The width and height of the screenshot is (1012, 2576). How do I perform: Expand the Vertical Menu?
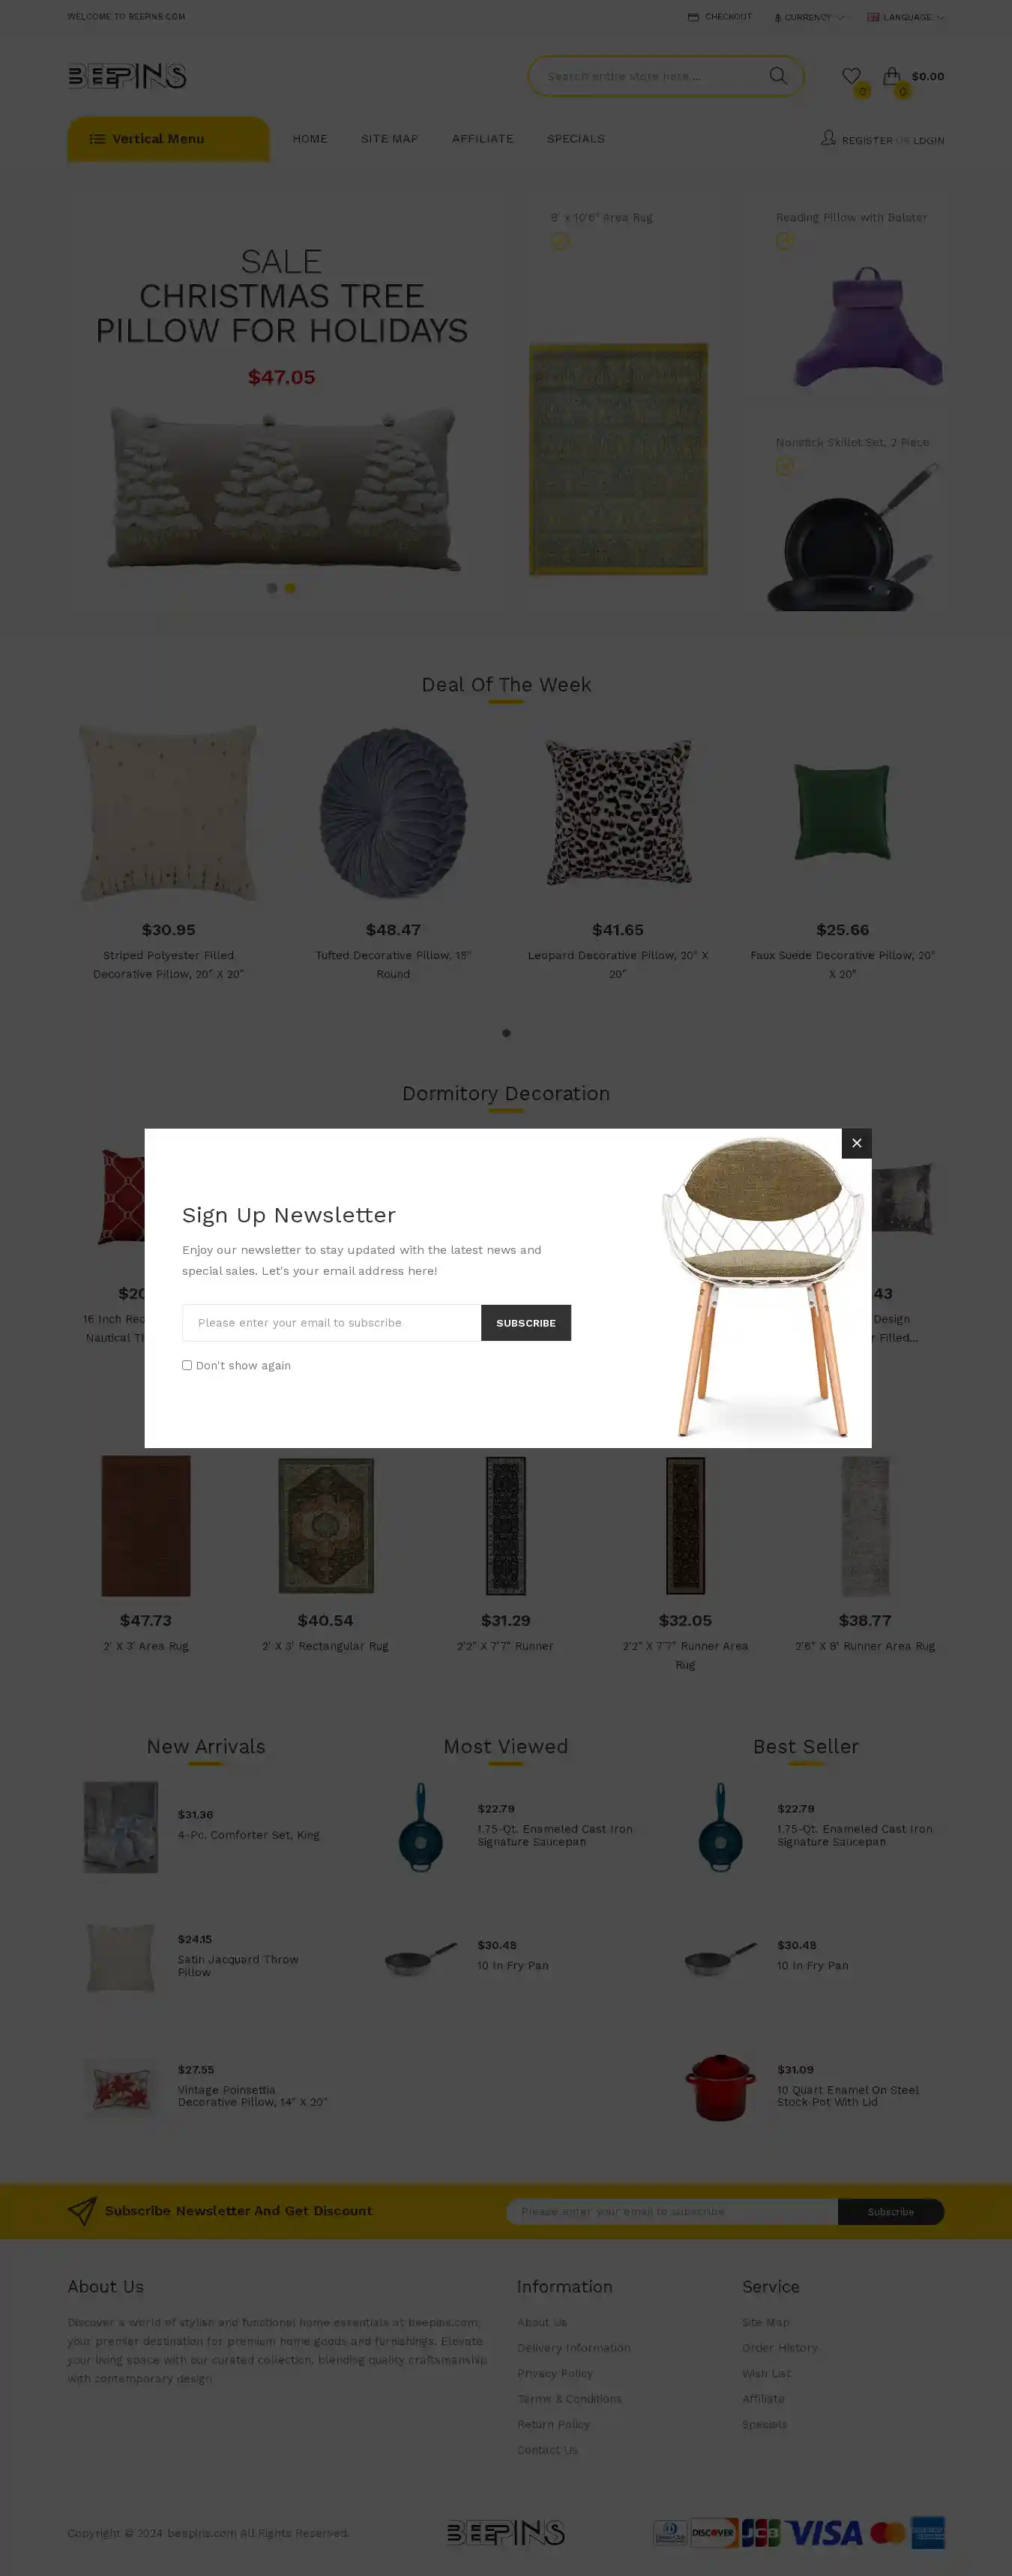[x=168, y=139]
